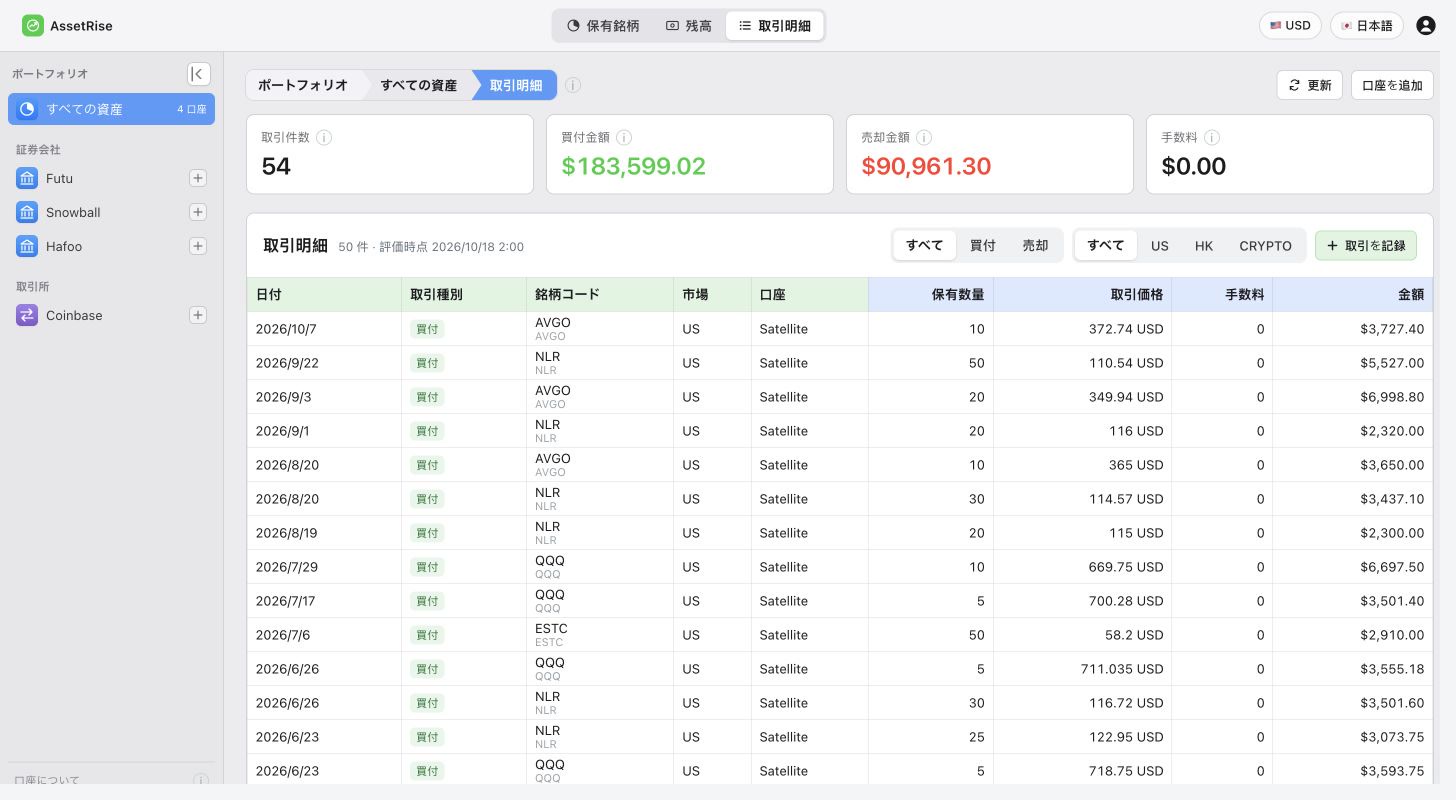The width and height of the screenshot is (1456, 800).
Task: Filter the market to US
Action: click(1159, 245)
